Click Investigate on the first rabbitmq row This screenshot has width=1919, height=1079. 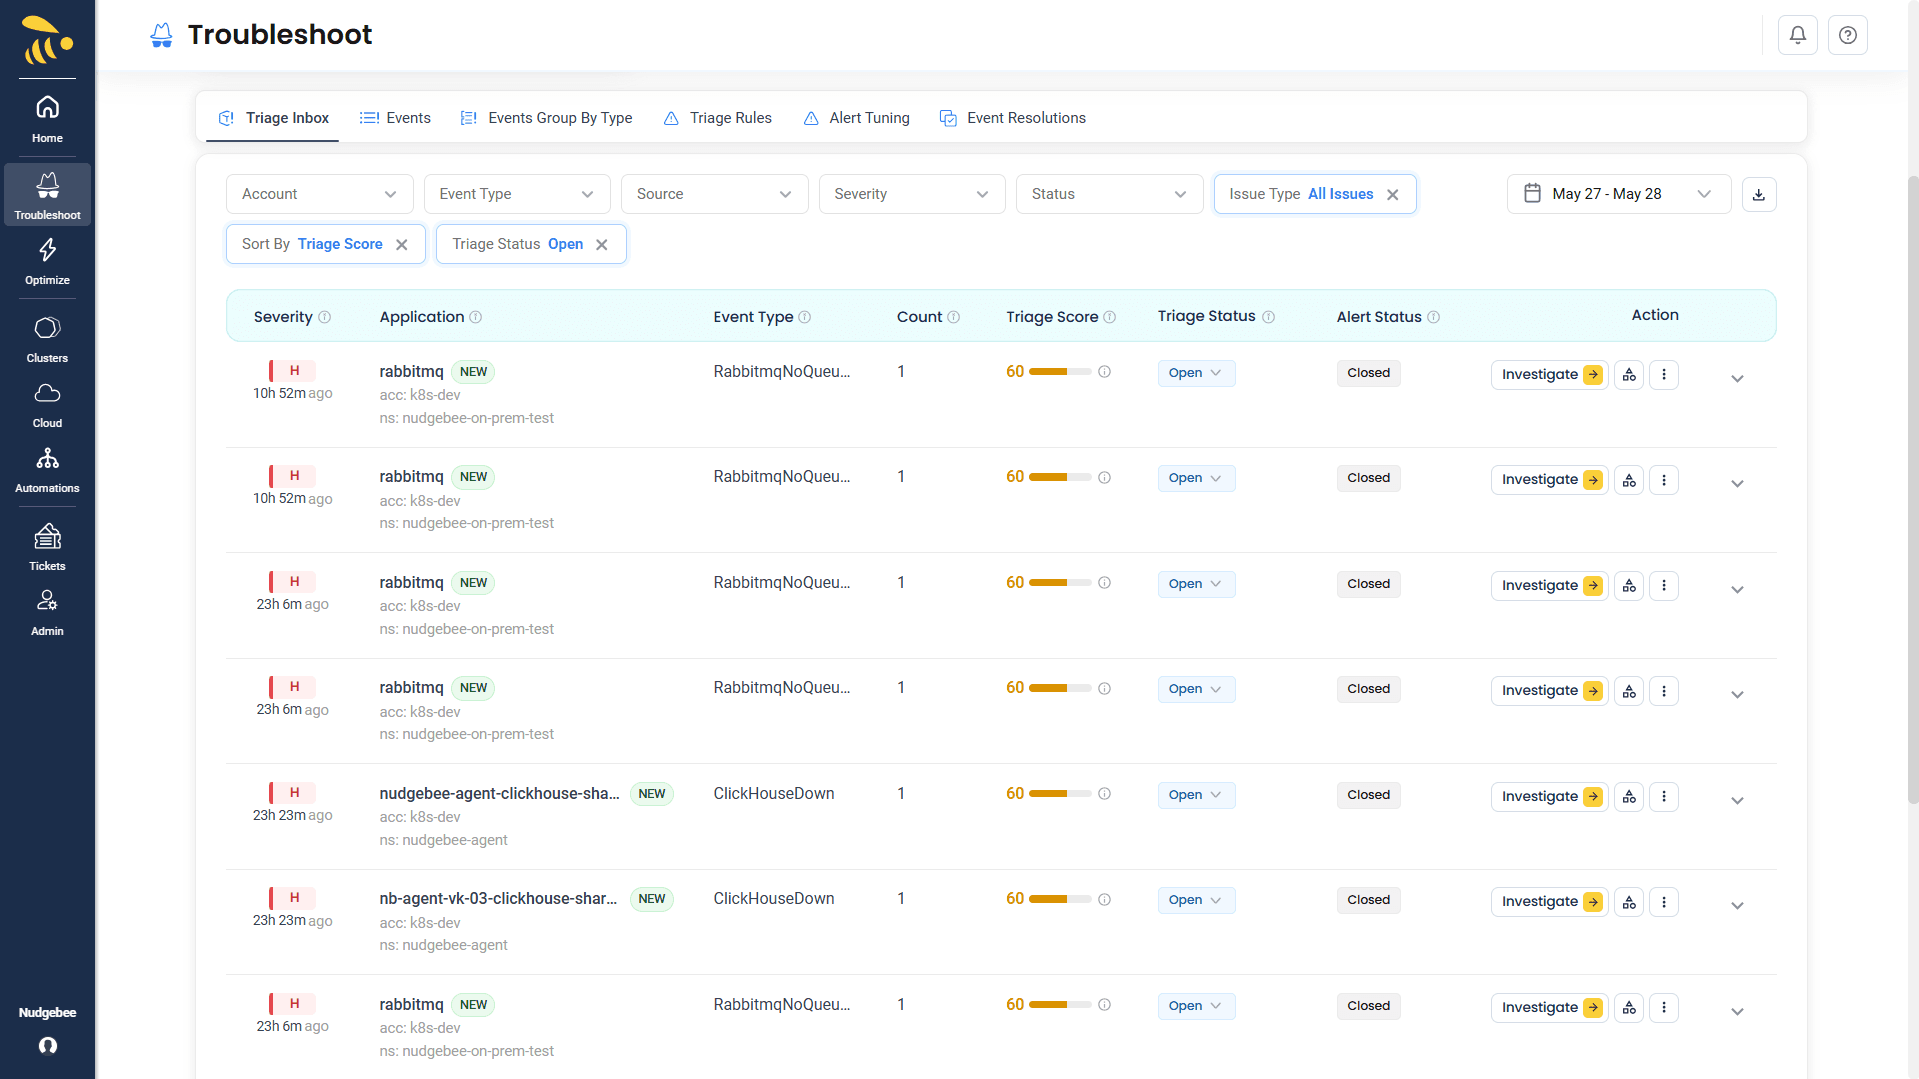pyautogui.click(x=1549, y=374)
